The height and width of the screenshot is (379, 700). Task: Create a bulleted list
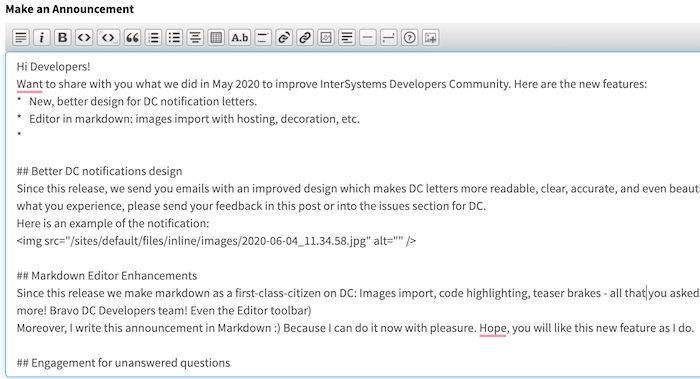(174, 37)
